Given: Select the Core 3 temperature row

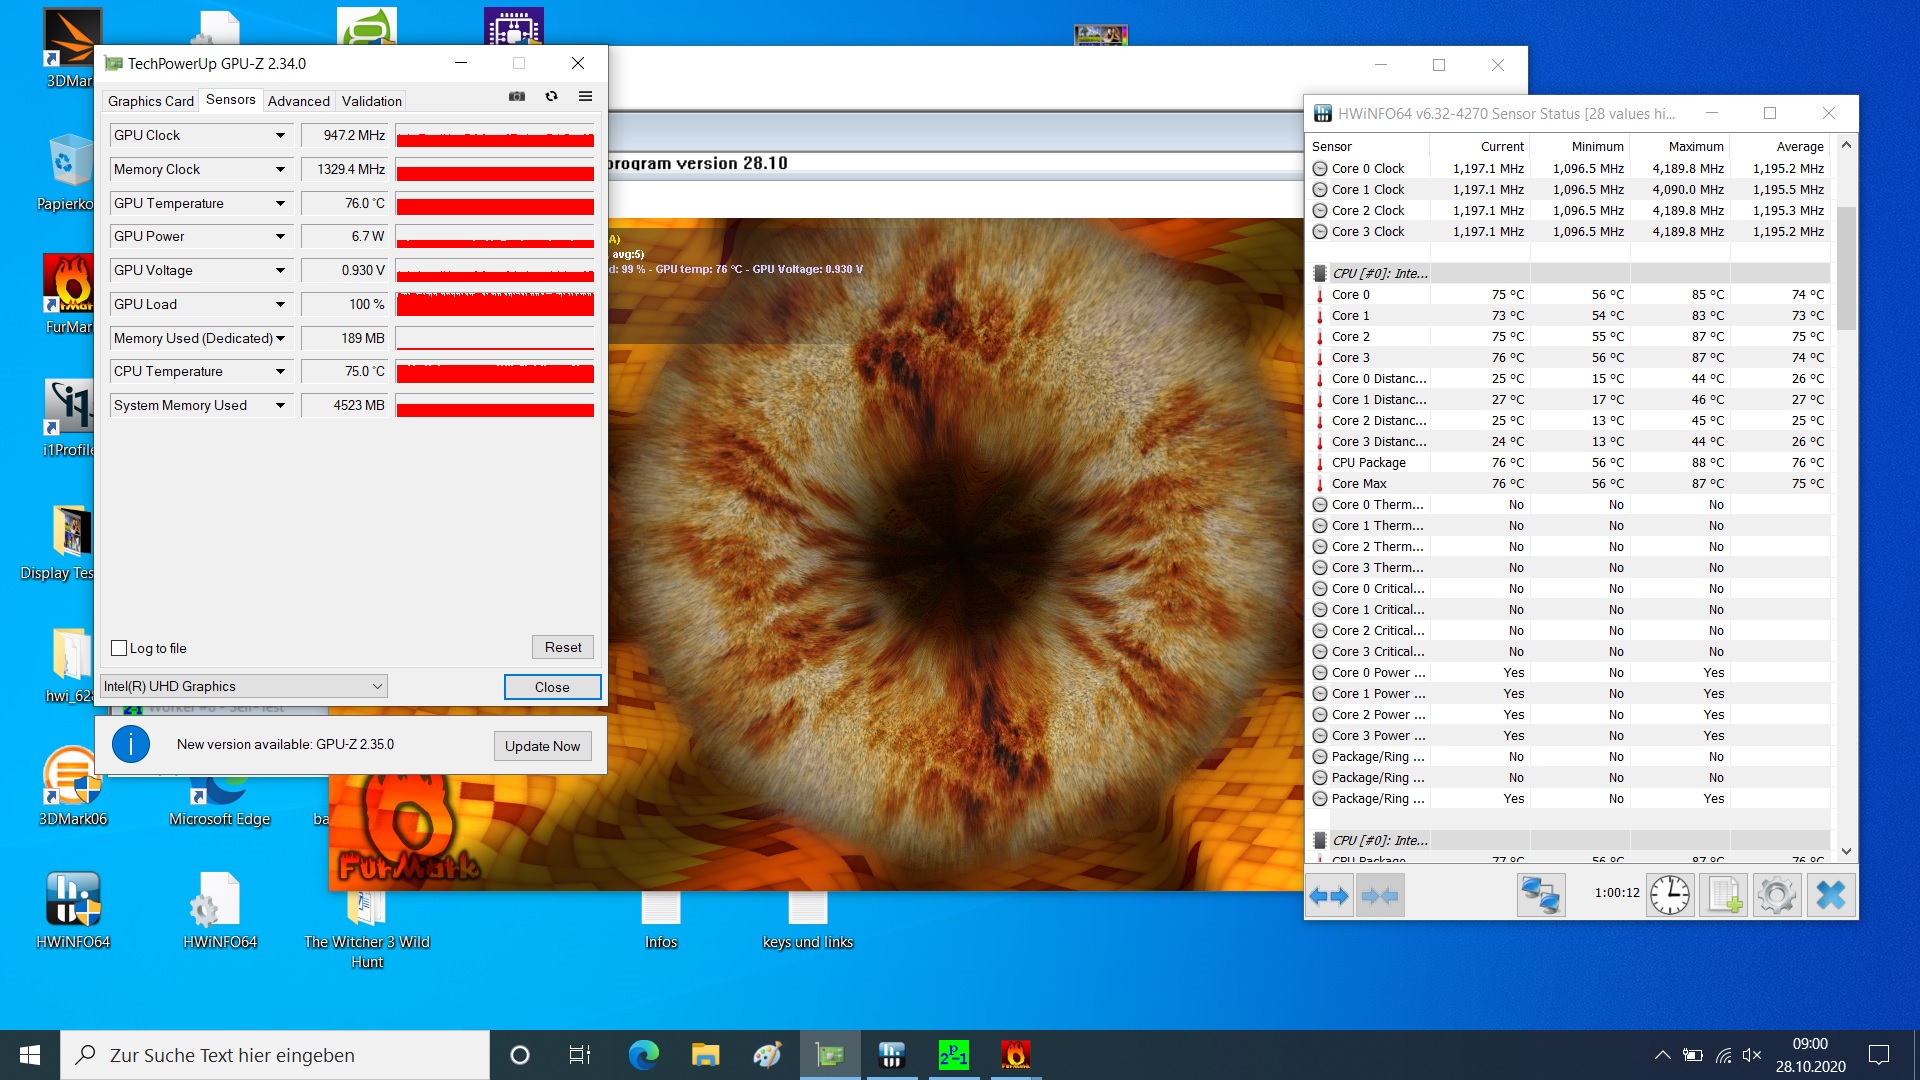Looking at the screenshot, I should point(1570,357).
